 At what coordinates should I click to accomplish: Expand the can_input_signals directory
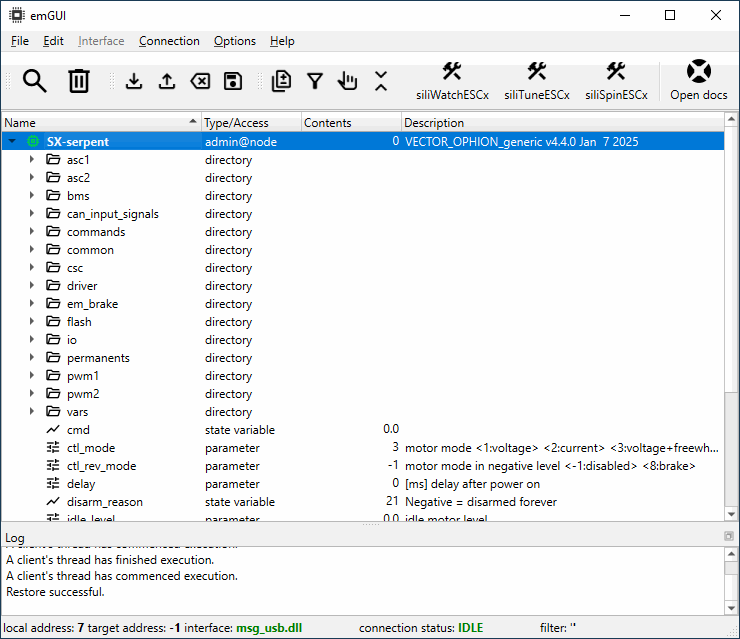[32, 213]
